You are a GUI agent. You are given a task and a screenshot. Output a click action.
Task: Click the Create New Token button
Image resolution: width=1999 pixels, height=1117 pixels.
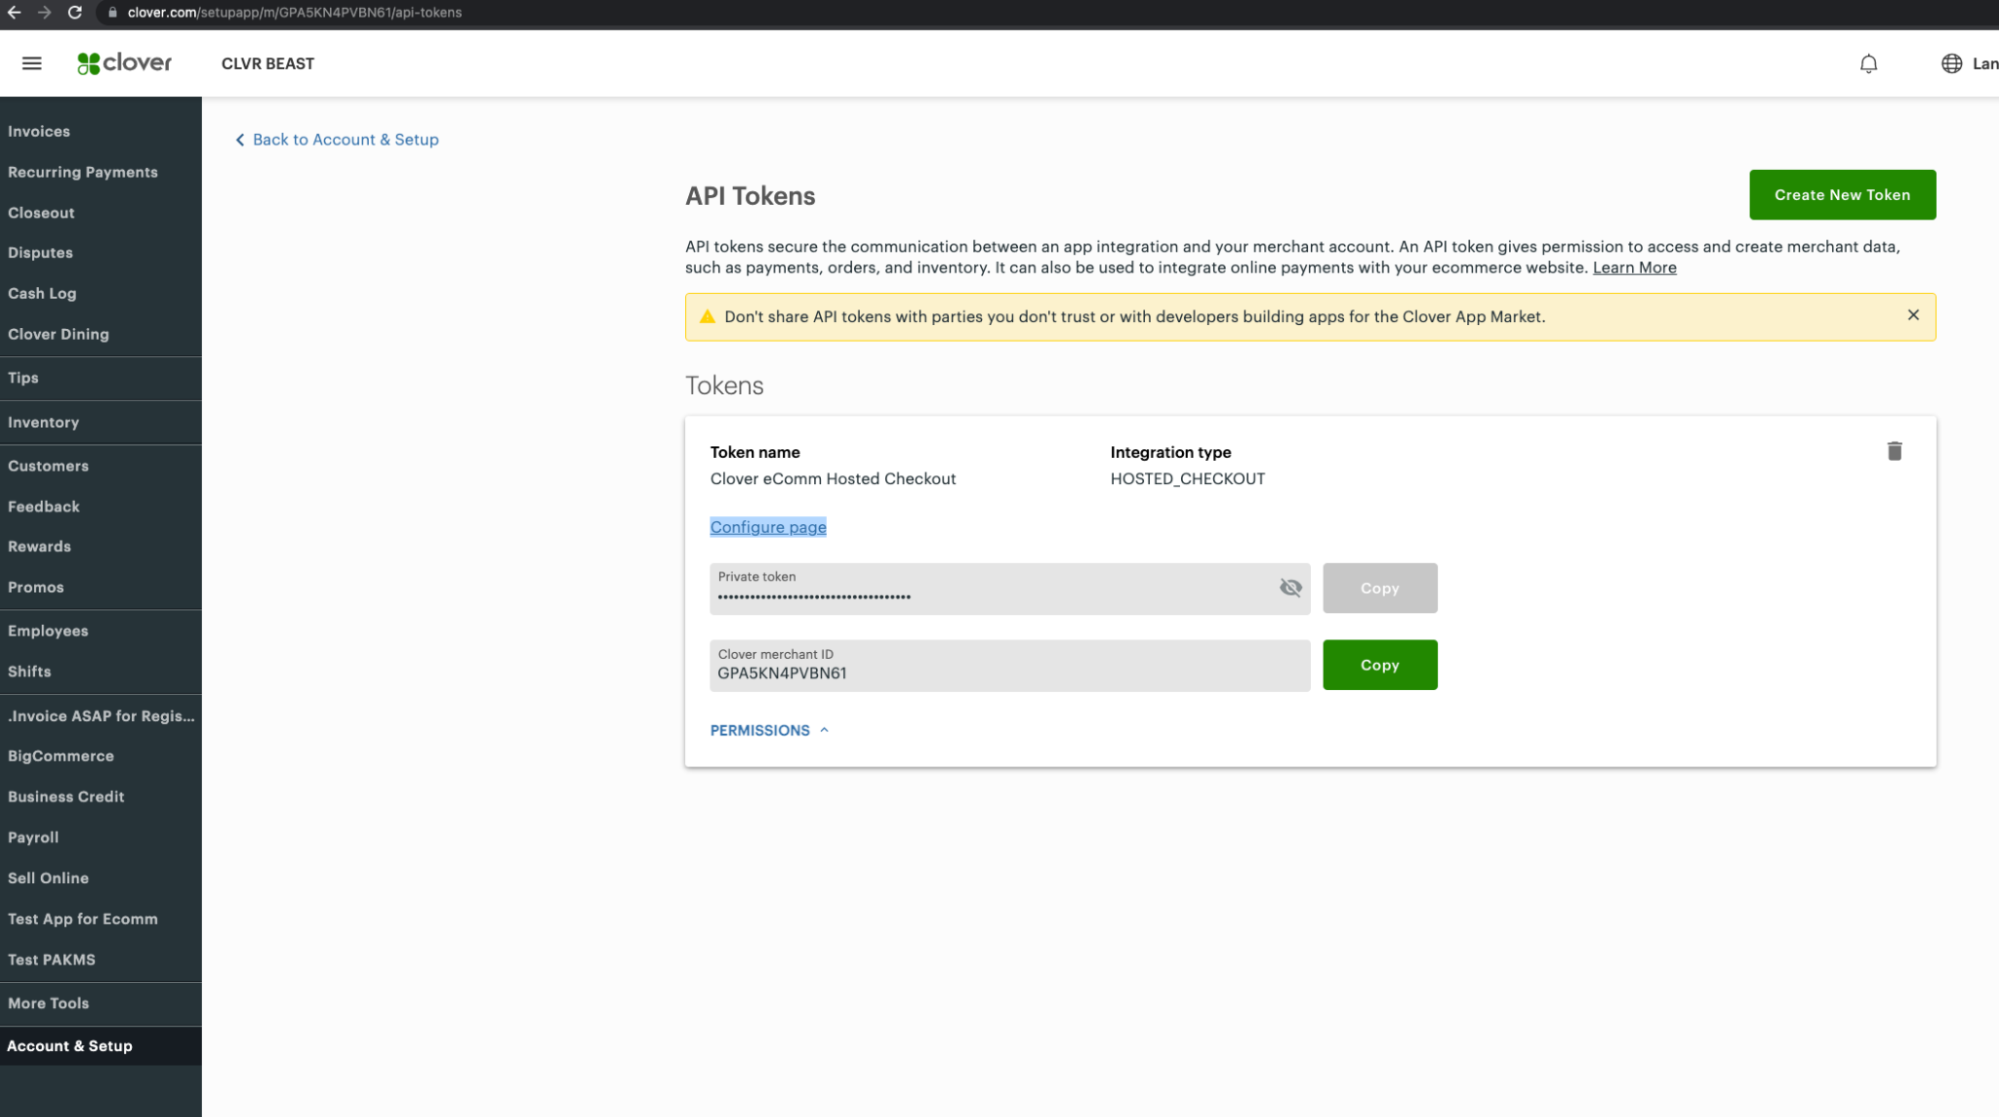click(x=1841, y=195)
